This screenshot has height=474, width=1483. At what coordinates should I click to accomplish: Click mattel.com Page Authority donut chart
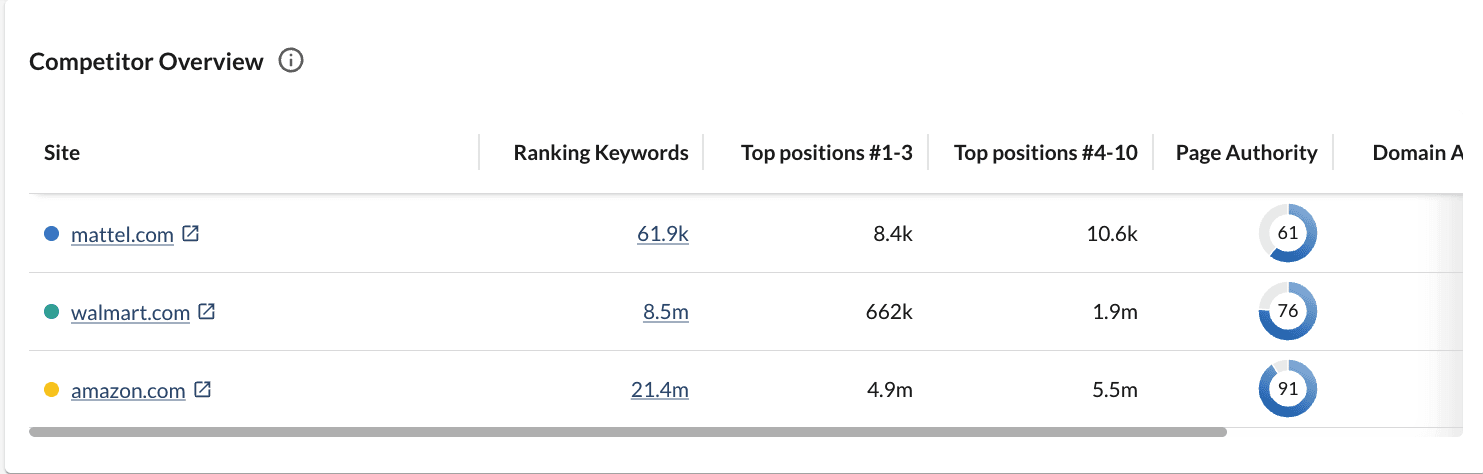[x=1287, y=234]
